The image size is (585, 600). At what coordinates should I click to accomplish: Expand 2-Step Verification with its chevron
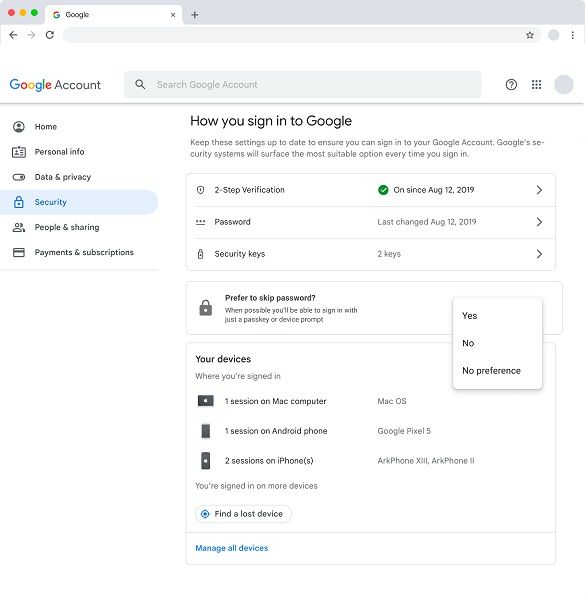(539, 190)
